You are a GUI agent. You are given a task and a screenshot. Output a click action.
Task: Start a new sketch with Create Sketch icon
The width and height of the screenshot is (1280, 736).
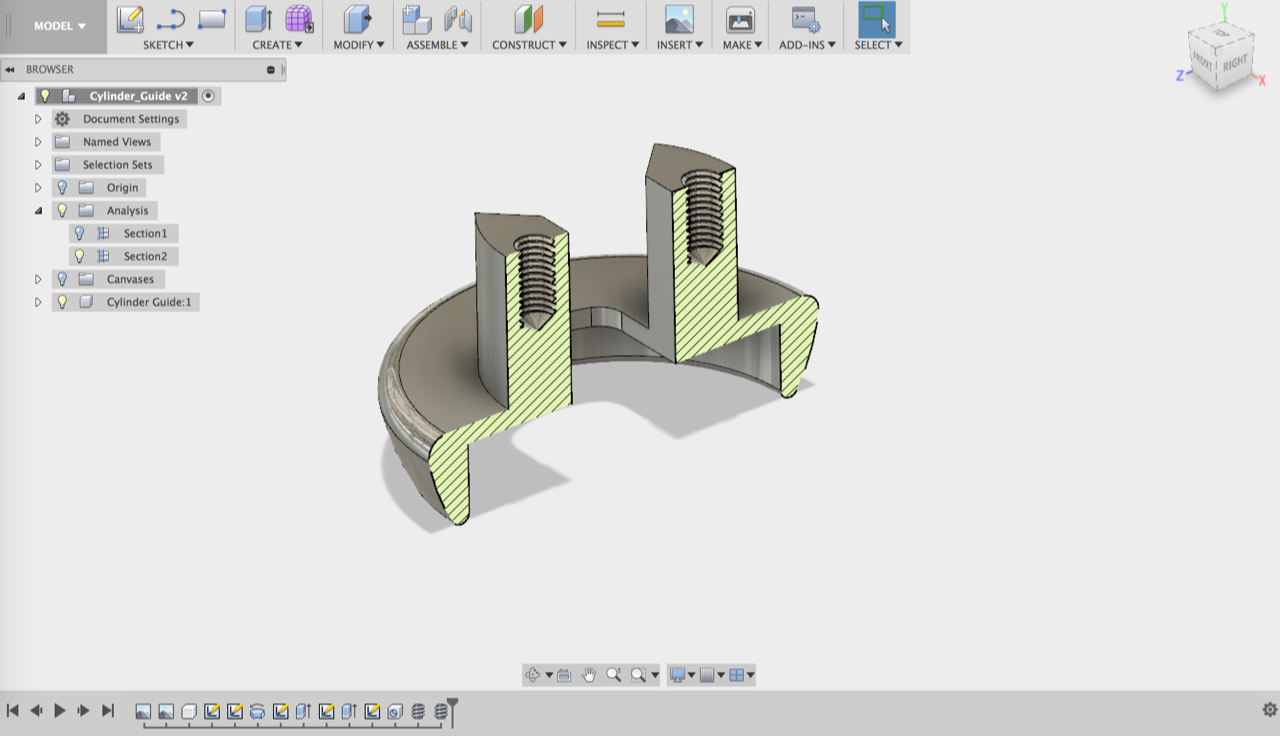coord(130,19)
